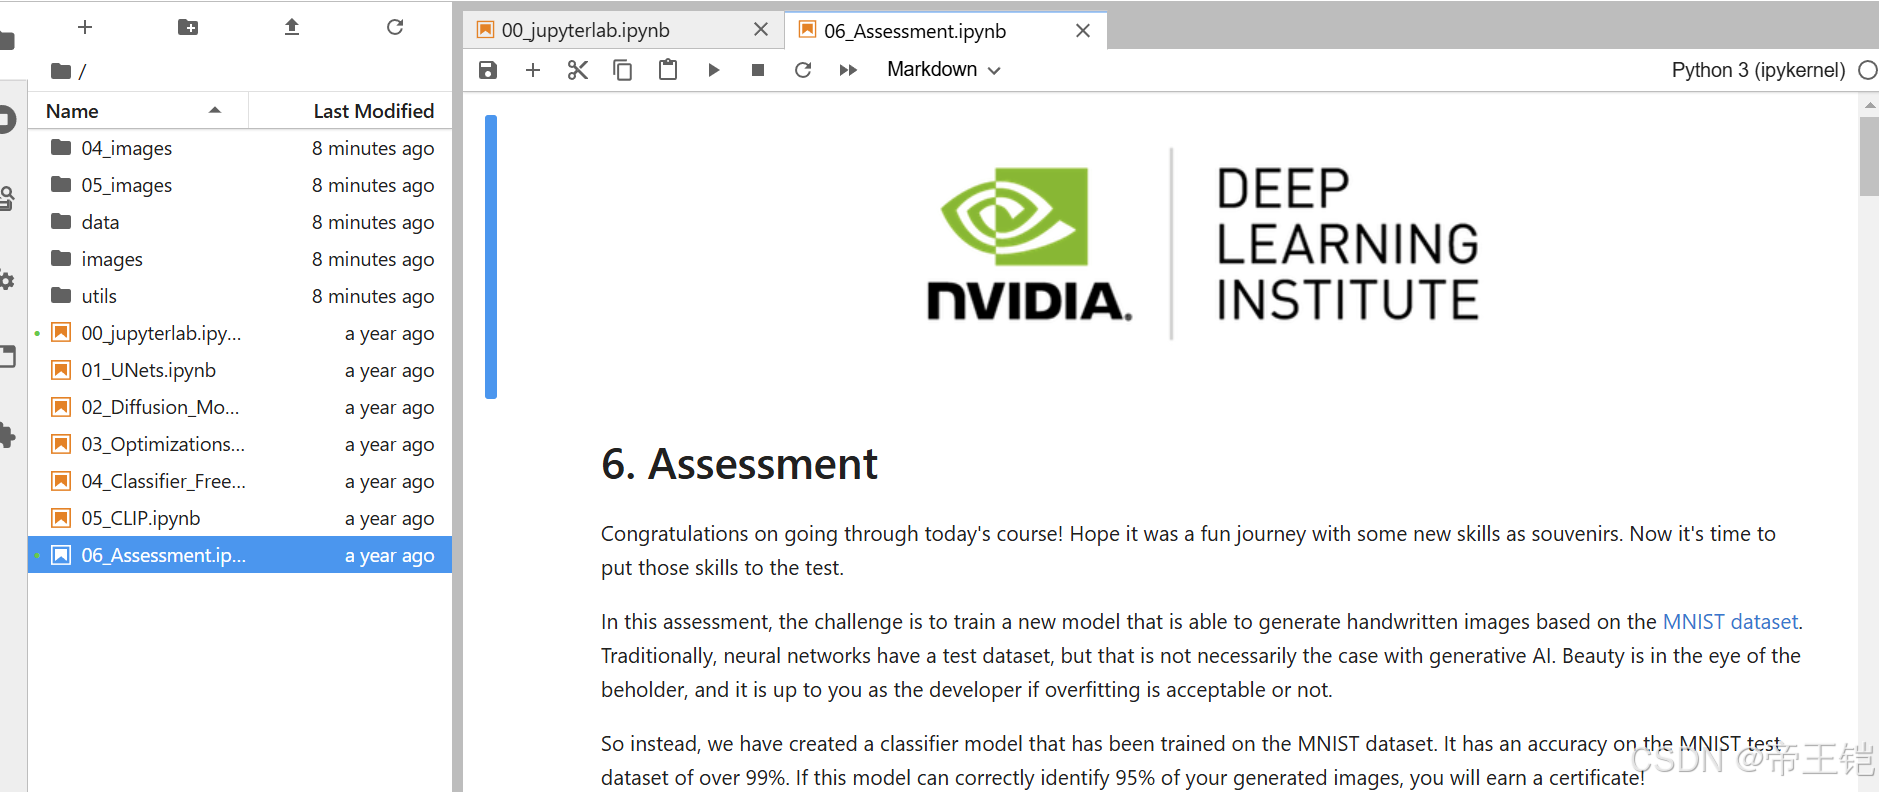Viewport: 1879px width, 792px height.
Task: Open the data folder
Action: [240, 222]
